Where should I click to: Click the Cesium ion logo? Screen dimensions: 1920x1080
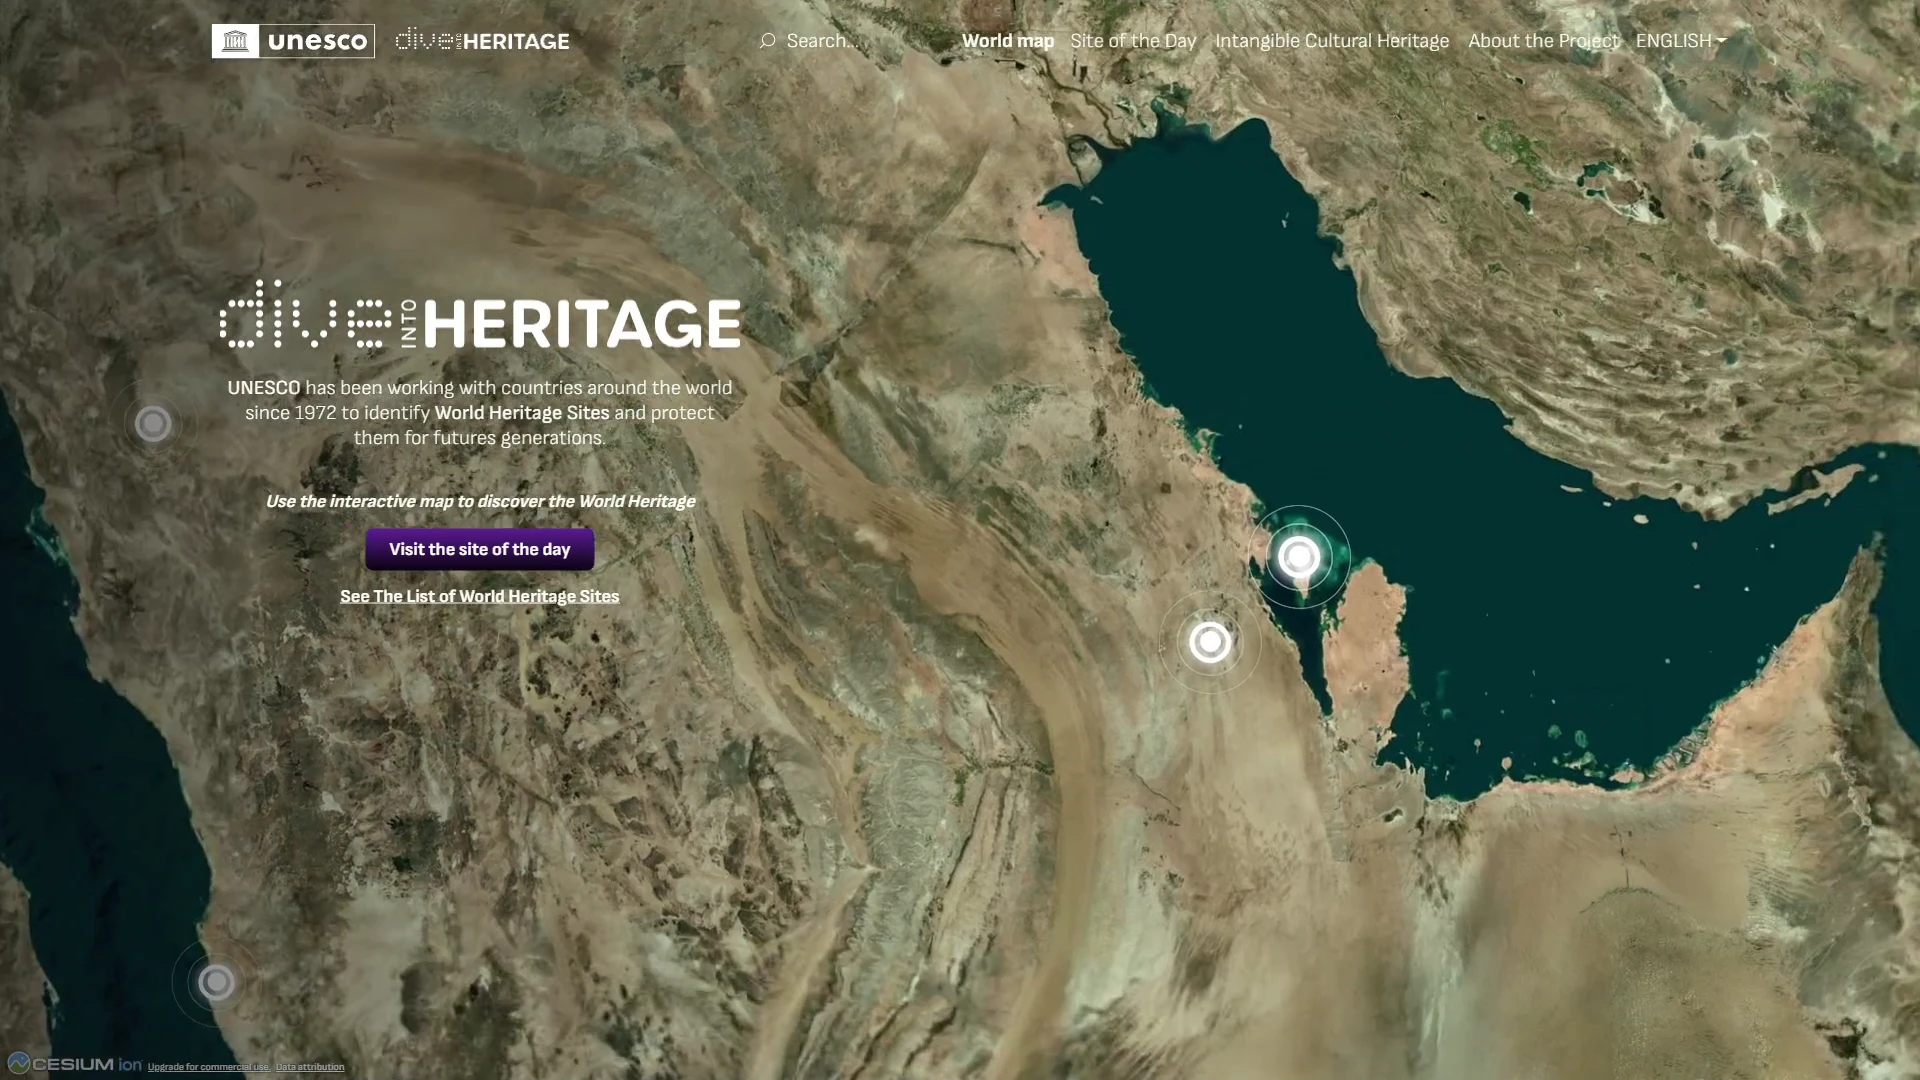click(x=75, y=1064)
